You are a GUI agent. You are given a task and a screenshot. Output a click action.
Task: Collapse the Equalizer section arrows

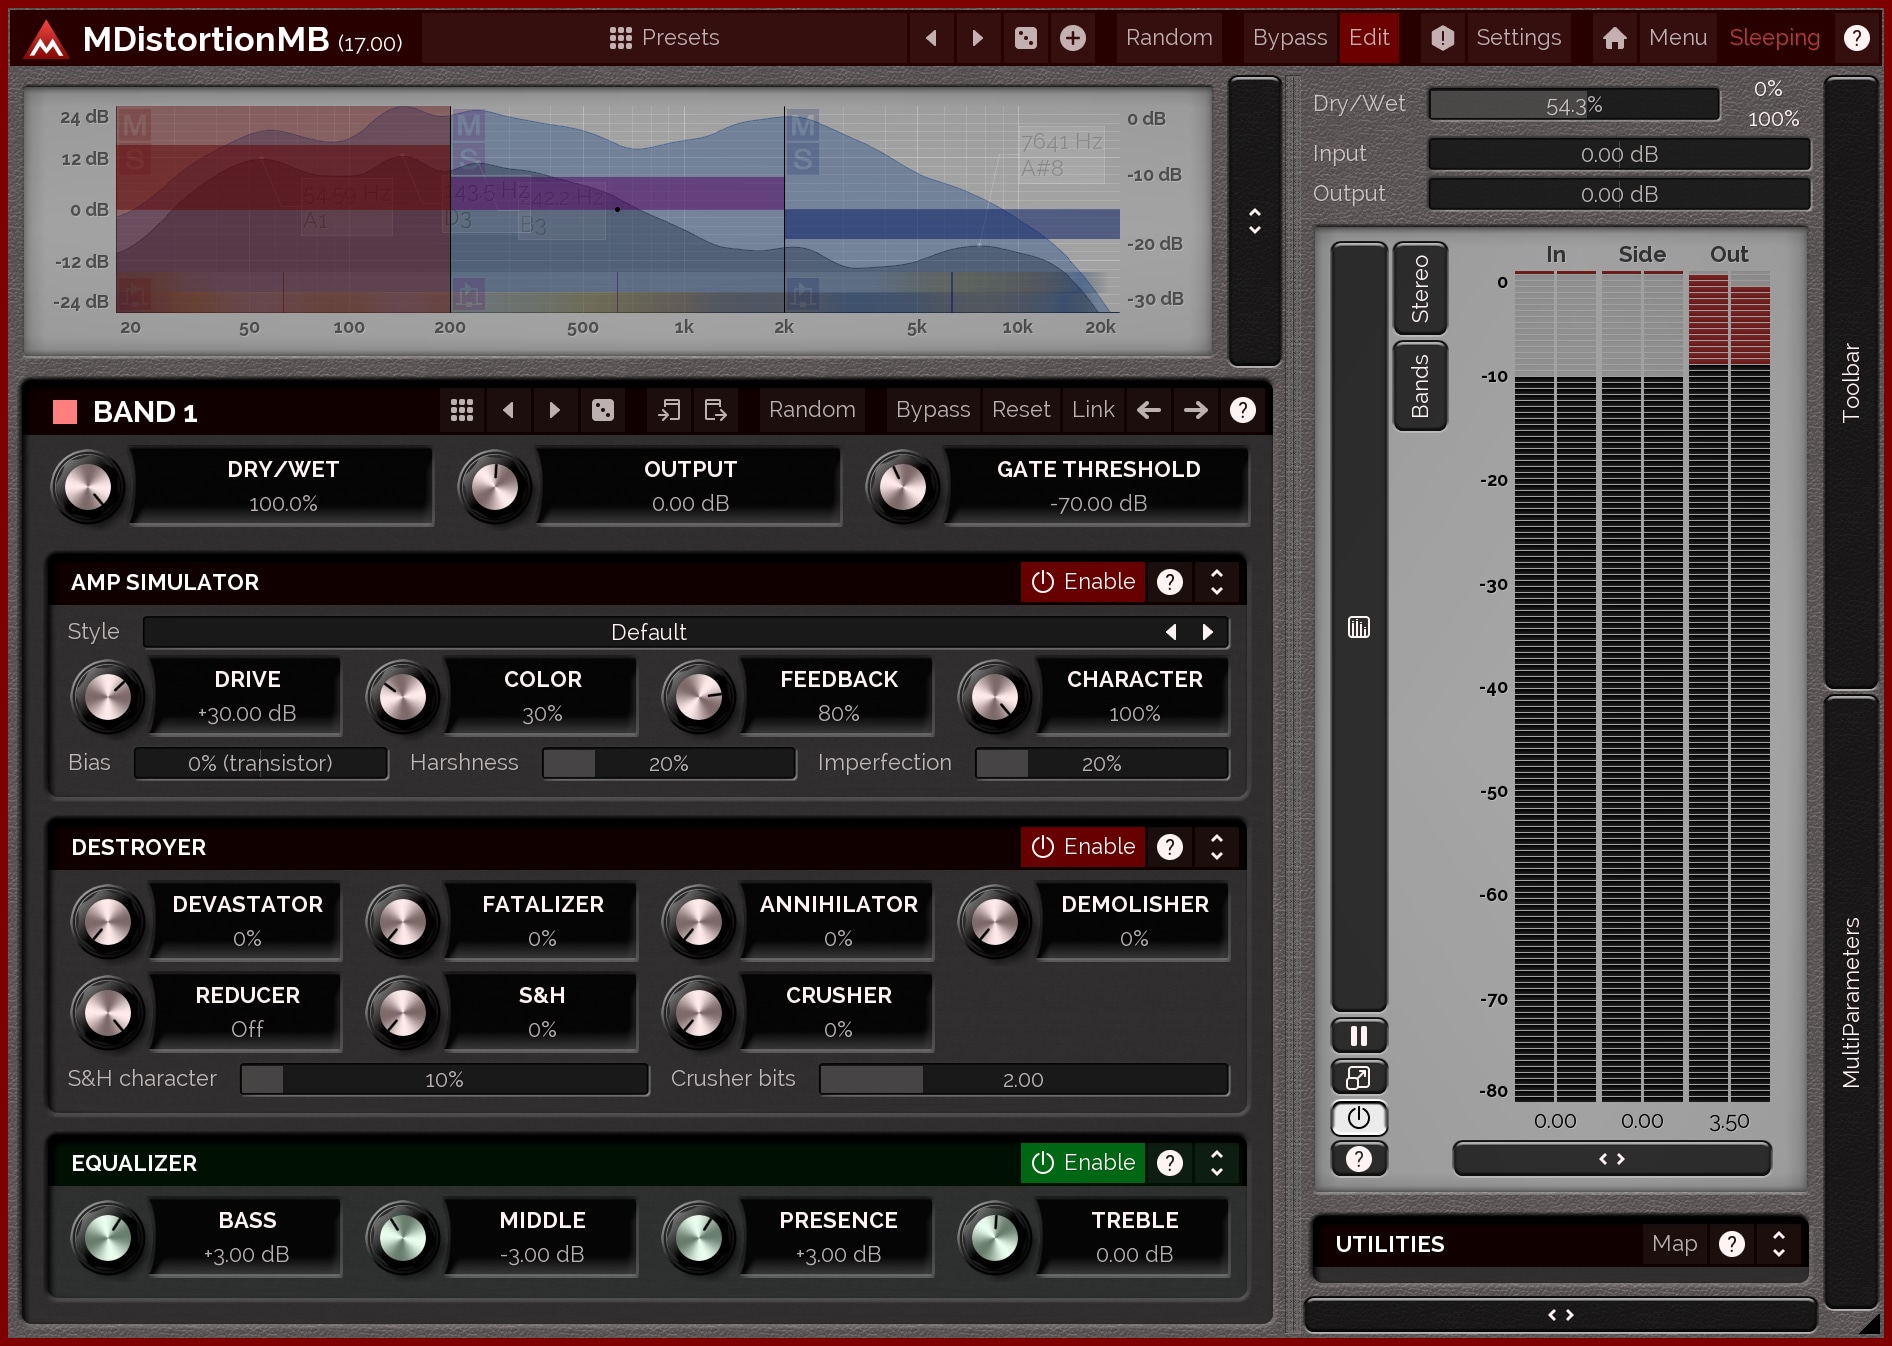(1217, 1162)
